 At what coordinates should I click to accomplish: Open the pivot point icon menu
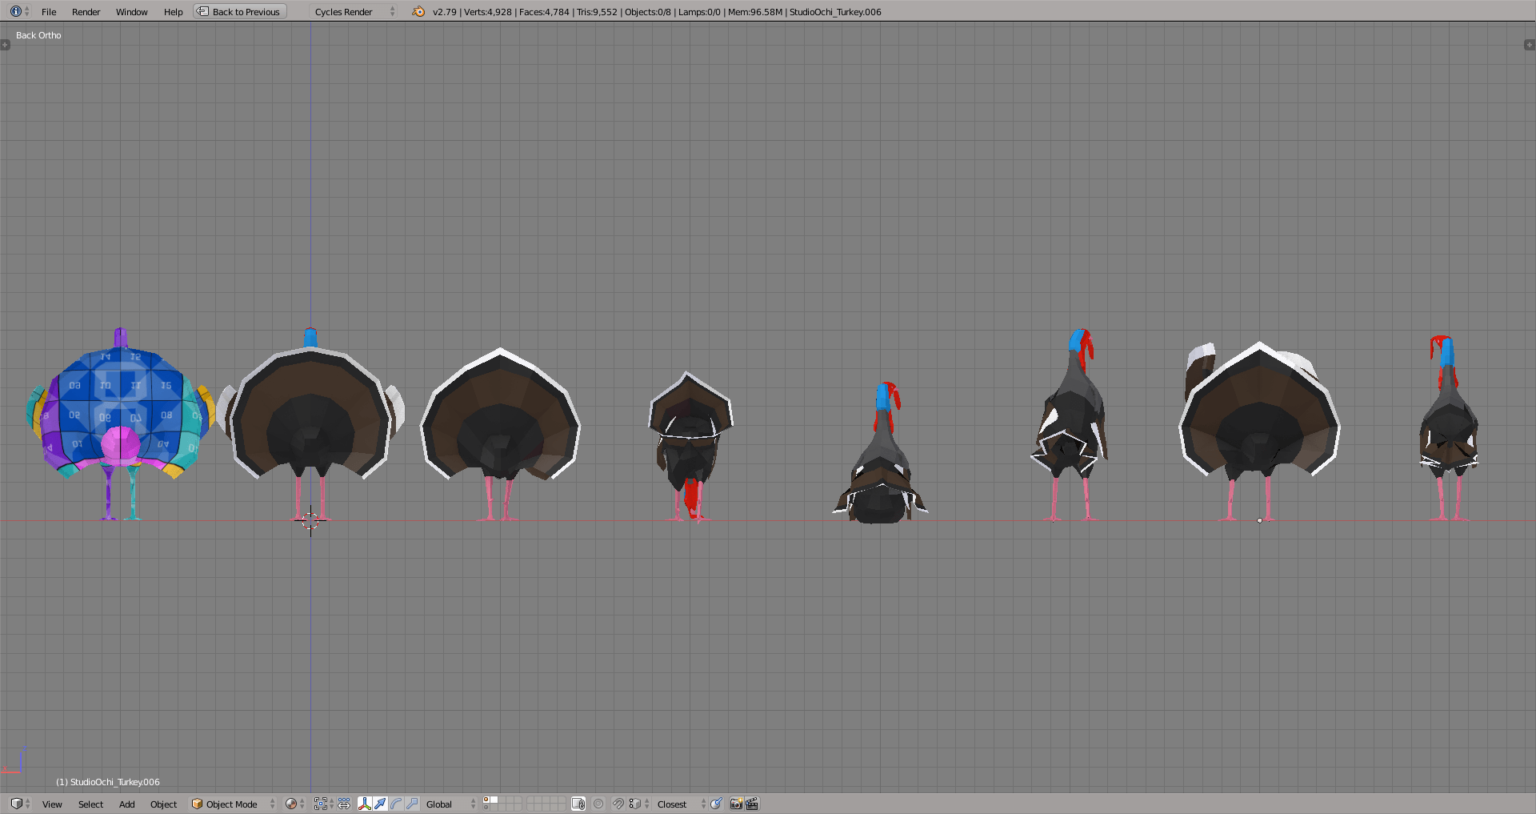click(x=320, y=803)
